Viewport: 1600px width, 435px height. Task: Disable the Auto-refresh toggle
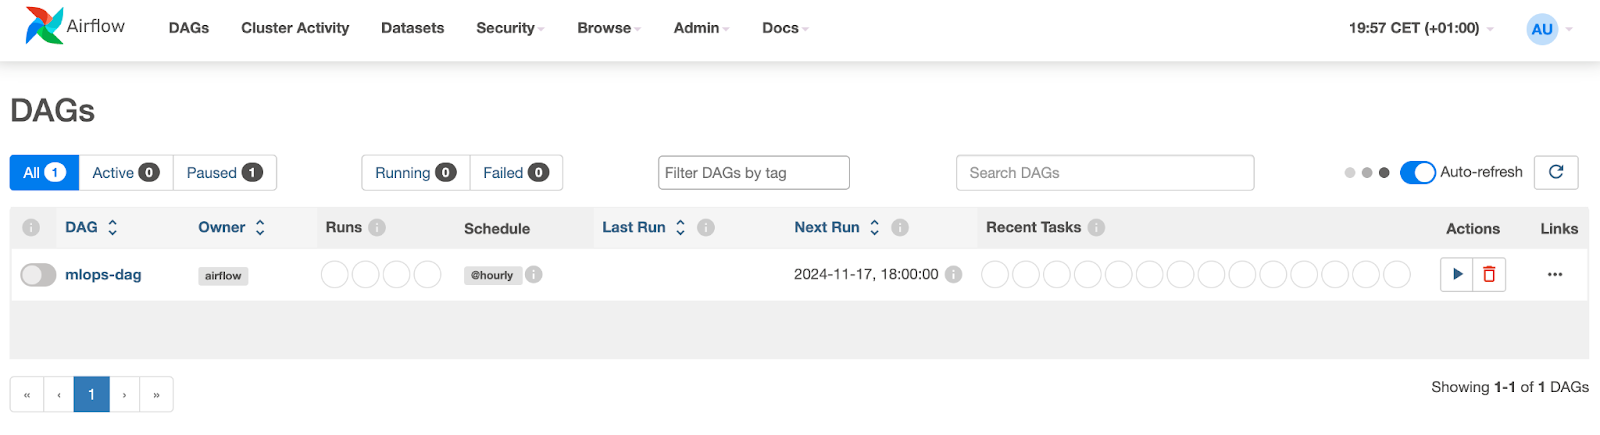tap(1417, 172)
